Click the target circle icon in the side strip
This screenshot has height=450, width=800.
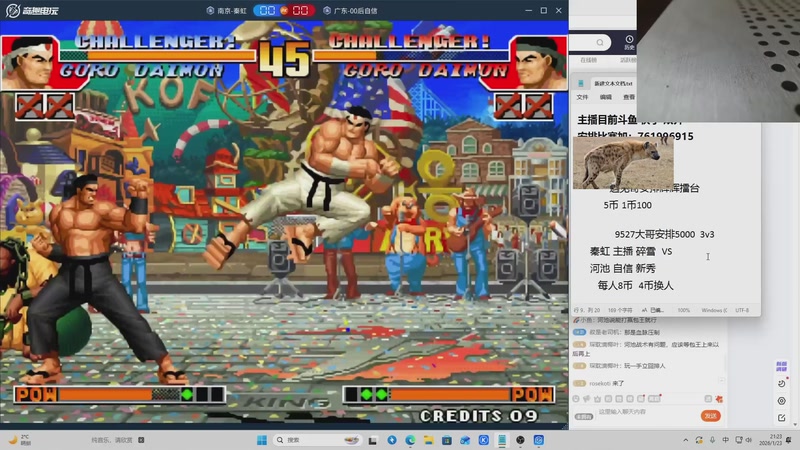[782, 401]
